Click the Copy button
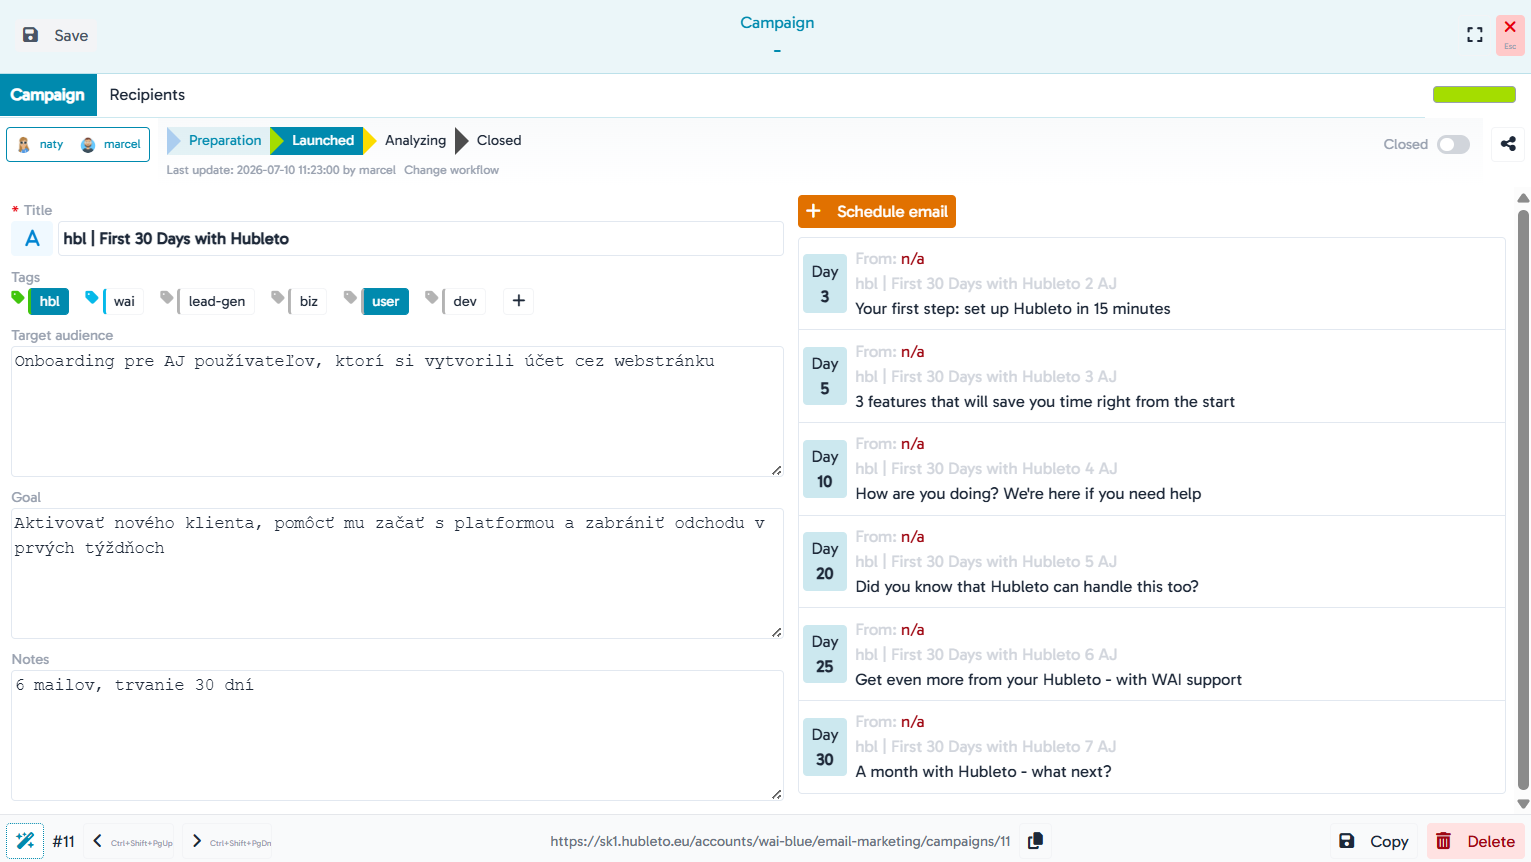1531x862 pixels. point(1375,841)
